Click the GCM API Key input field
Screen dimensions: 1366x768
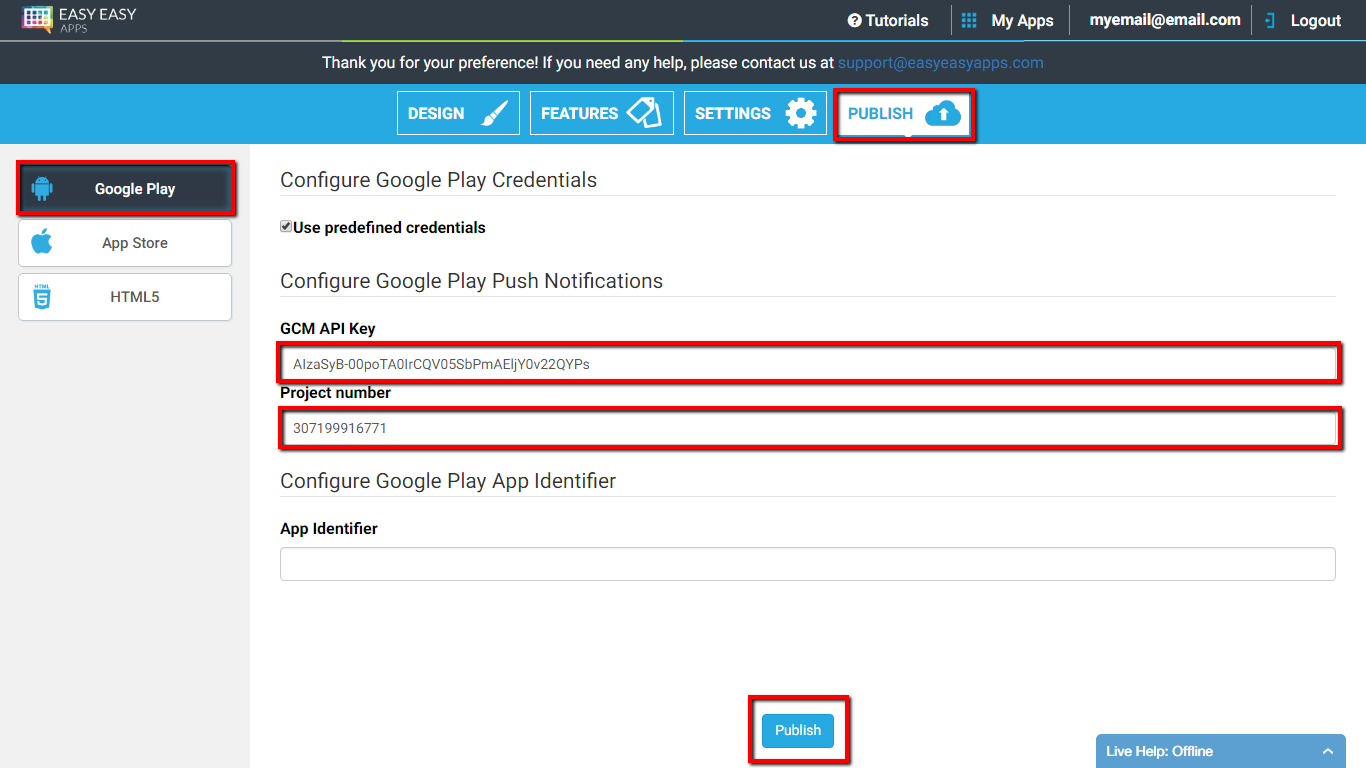(807, 364)
